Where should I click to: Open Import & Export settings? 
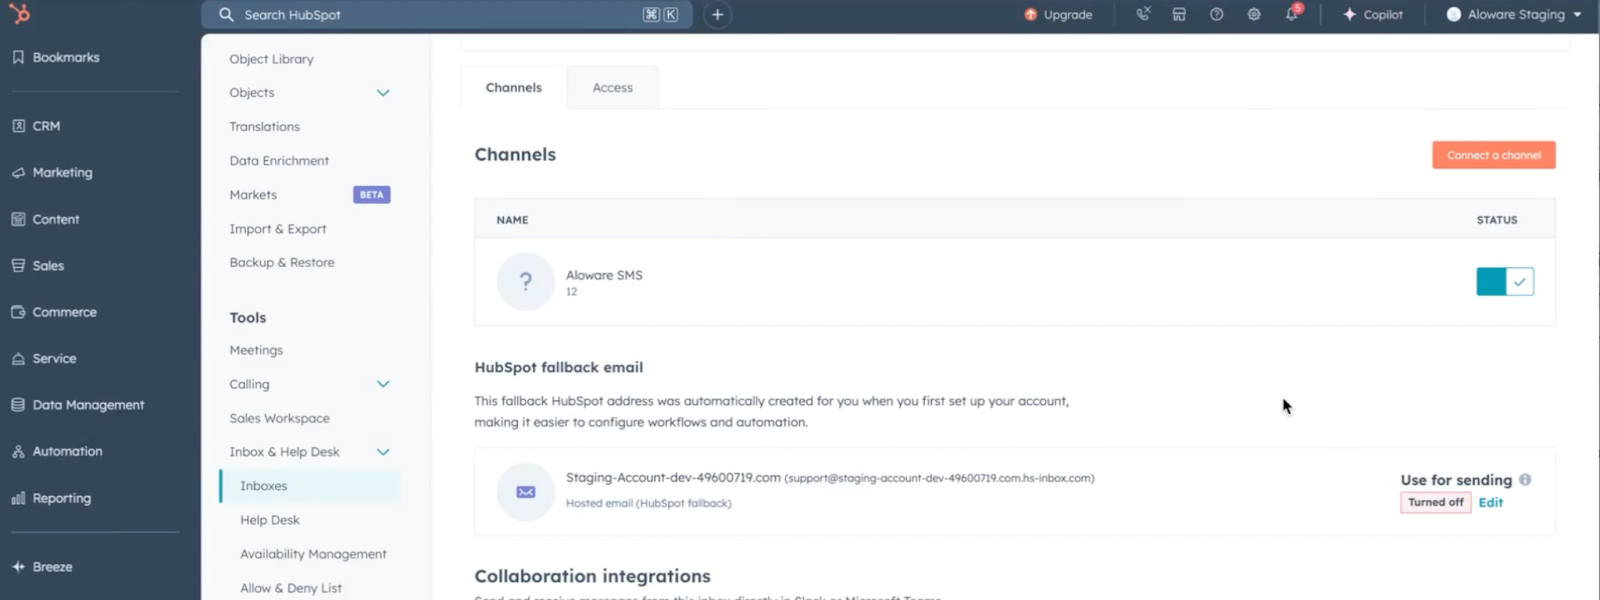[278, 229]
